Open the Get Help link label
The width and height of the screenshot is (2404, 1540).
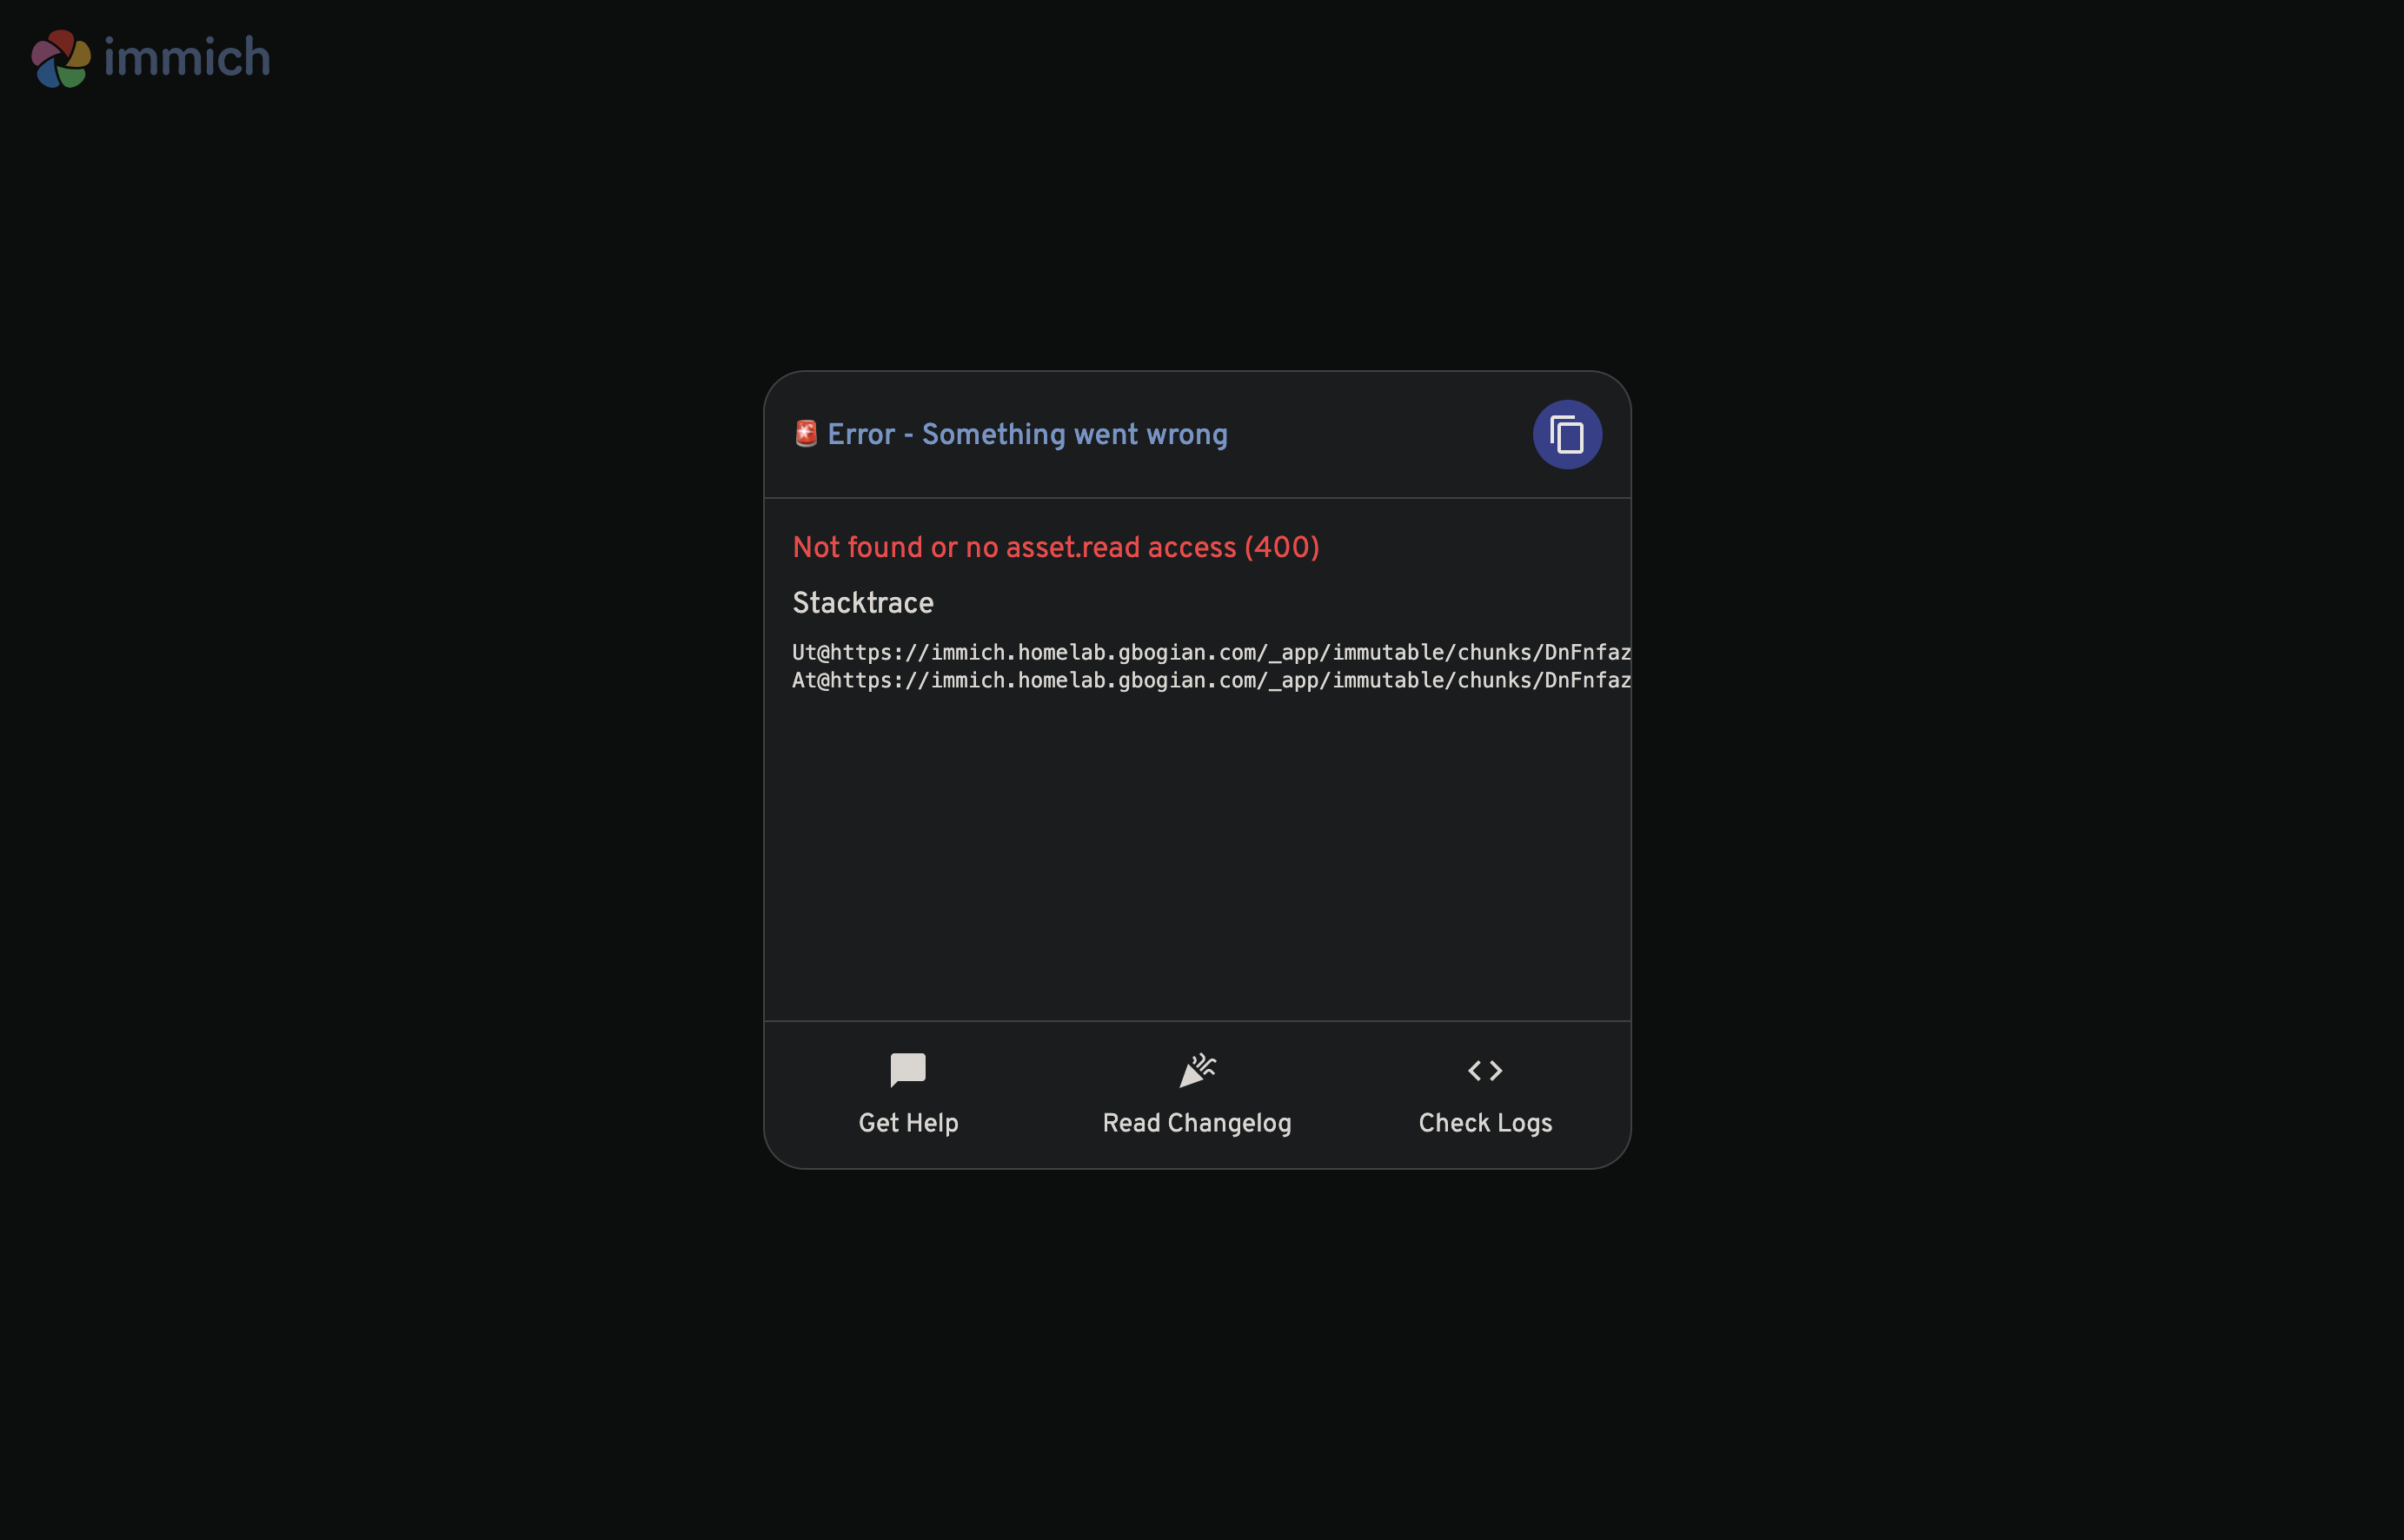point(908,1123)
